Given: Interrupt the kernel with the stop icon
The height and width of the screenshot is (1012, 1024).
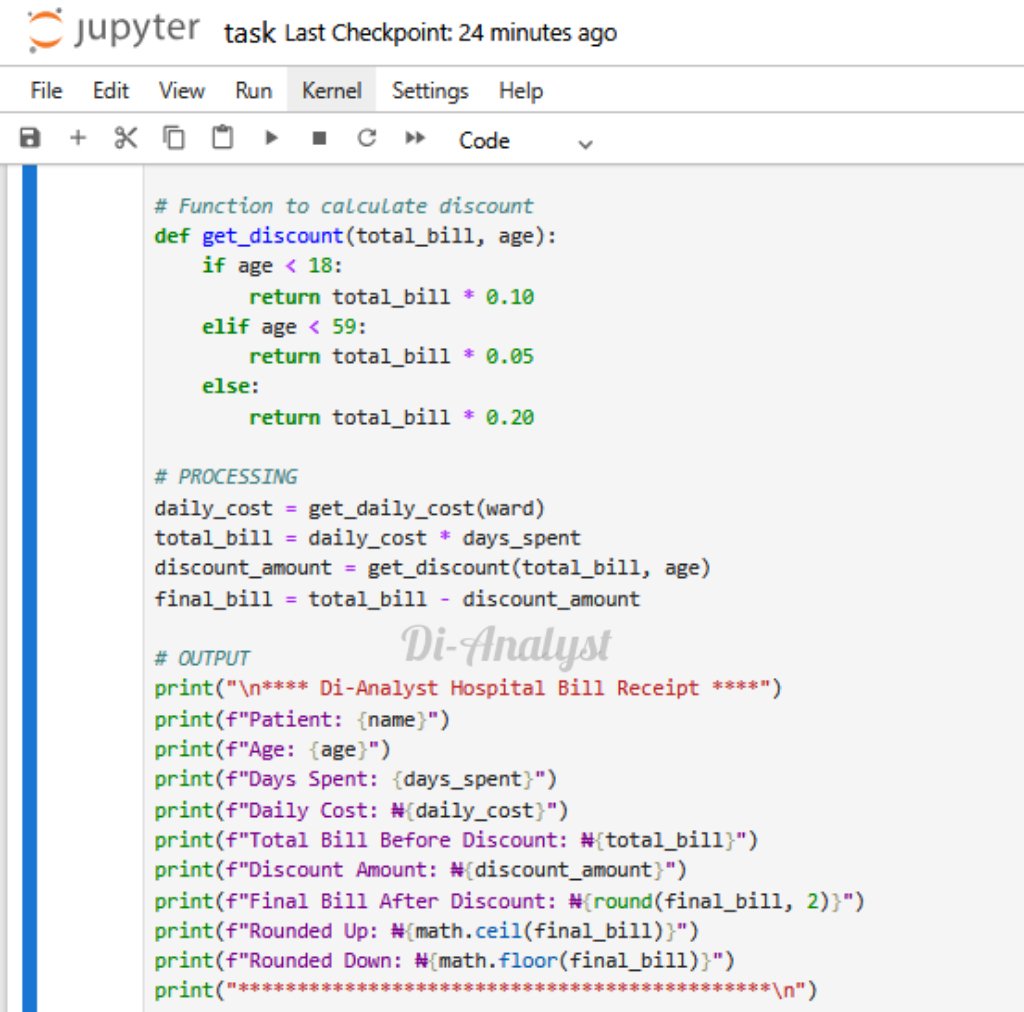Looking at the screenshot, I should (319, 138).
